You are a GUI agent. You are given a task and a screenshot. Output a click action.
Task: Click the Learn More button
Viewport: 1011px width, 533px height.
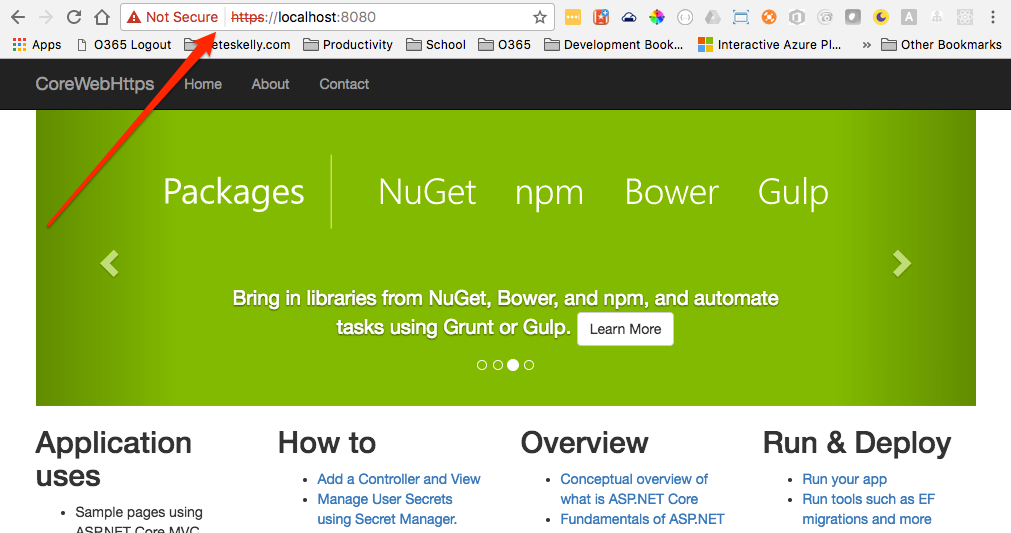625,329
